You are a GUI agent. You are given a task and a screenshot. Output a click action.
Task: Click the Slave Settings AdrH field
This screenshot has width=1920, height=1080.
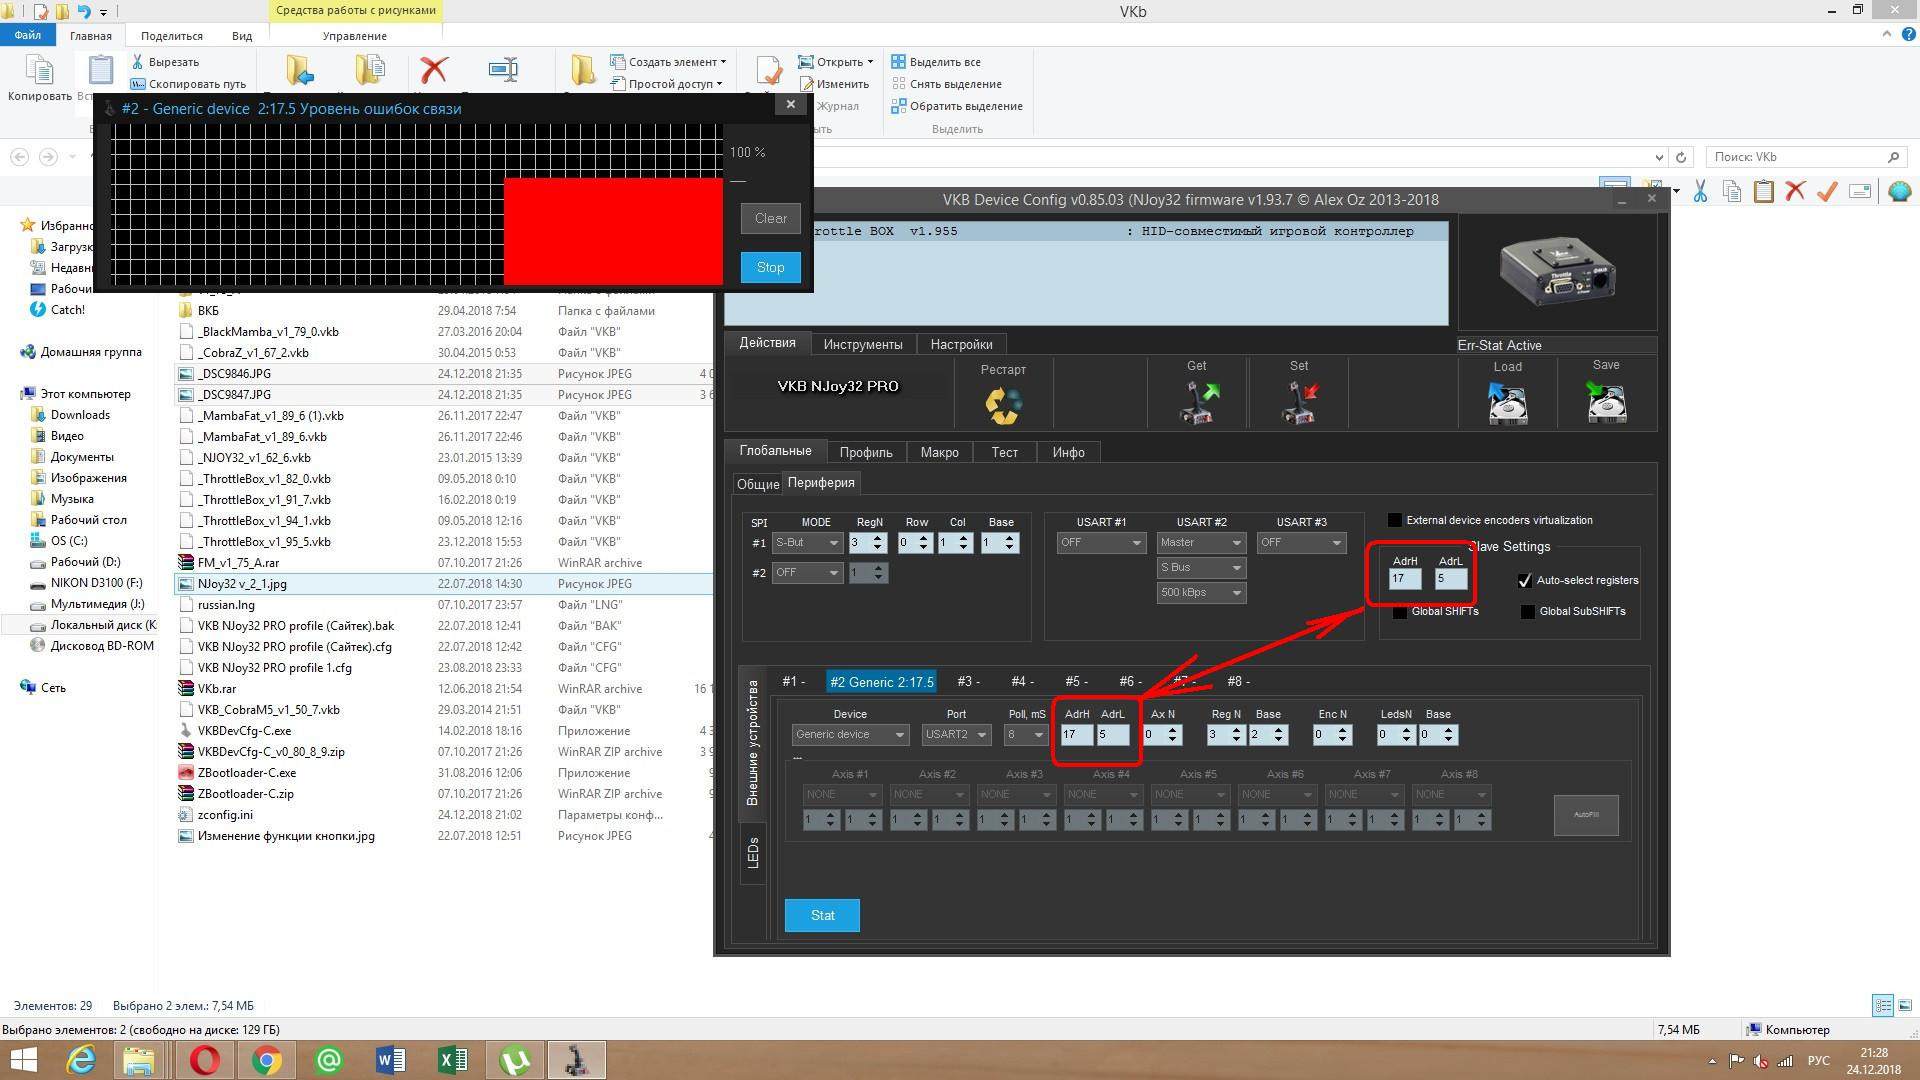(1404, 579)
